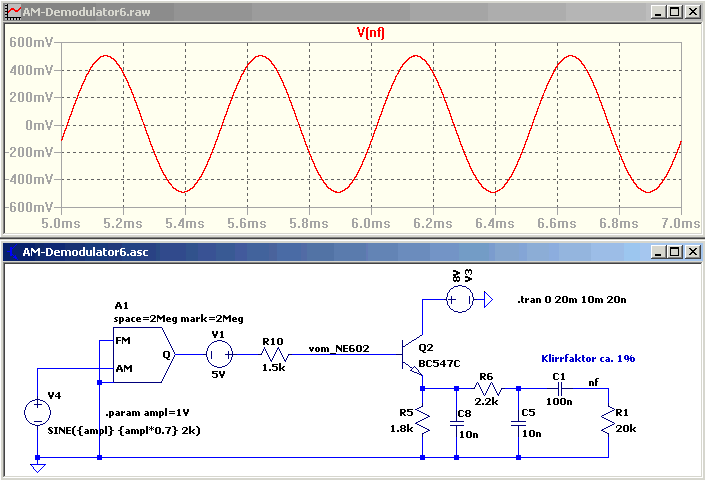Maximize the AM-Demodulator6.asc window
Screen dimensions: 705x480
674,252
